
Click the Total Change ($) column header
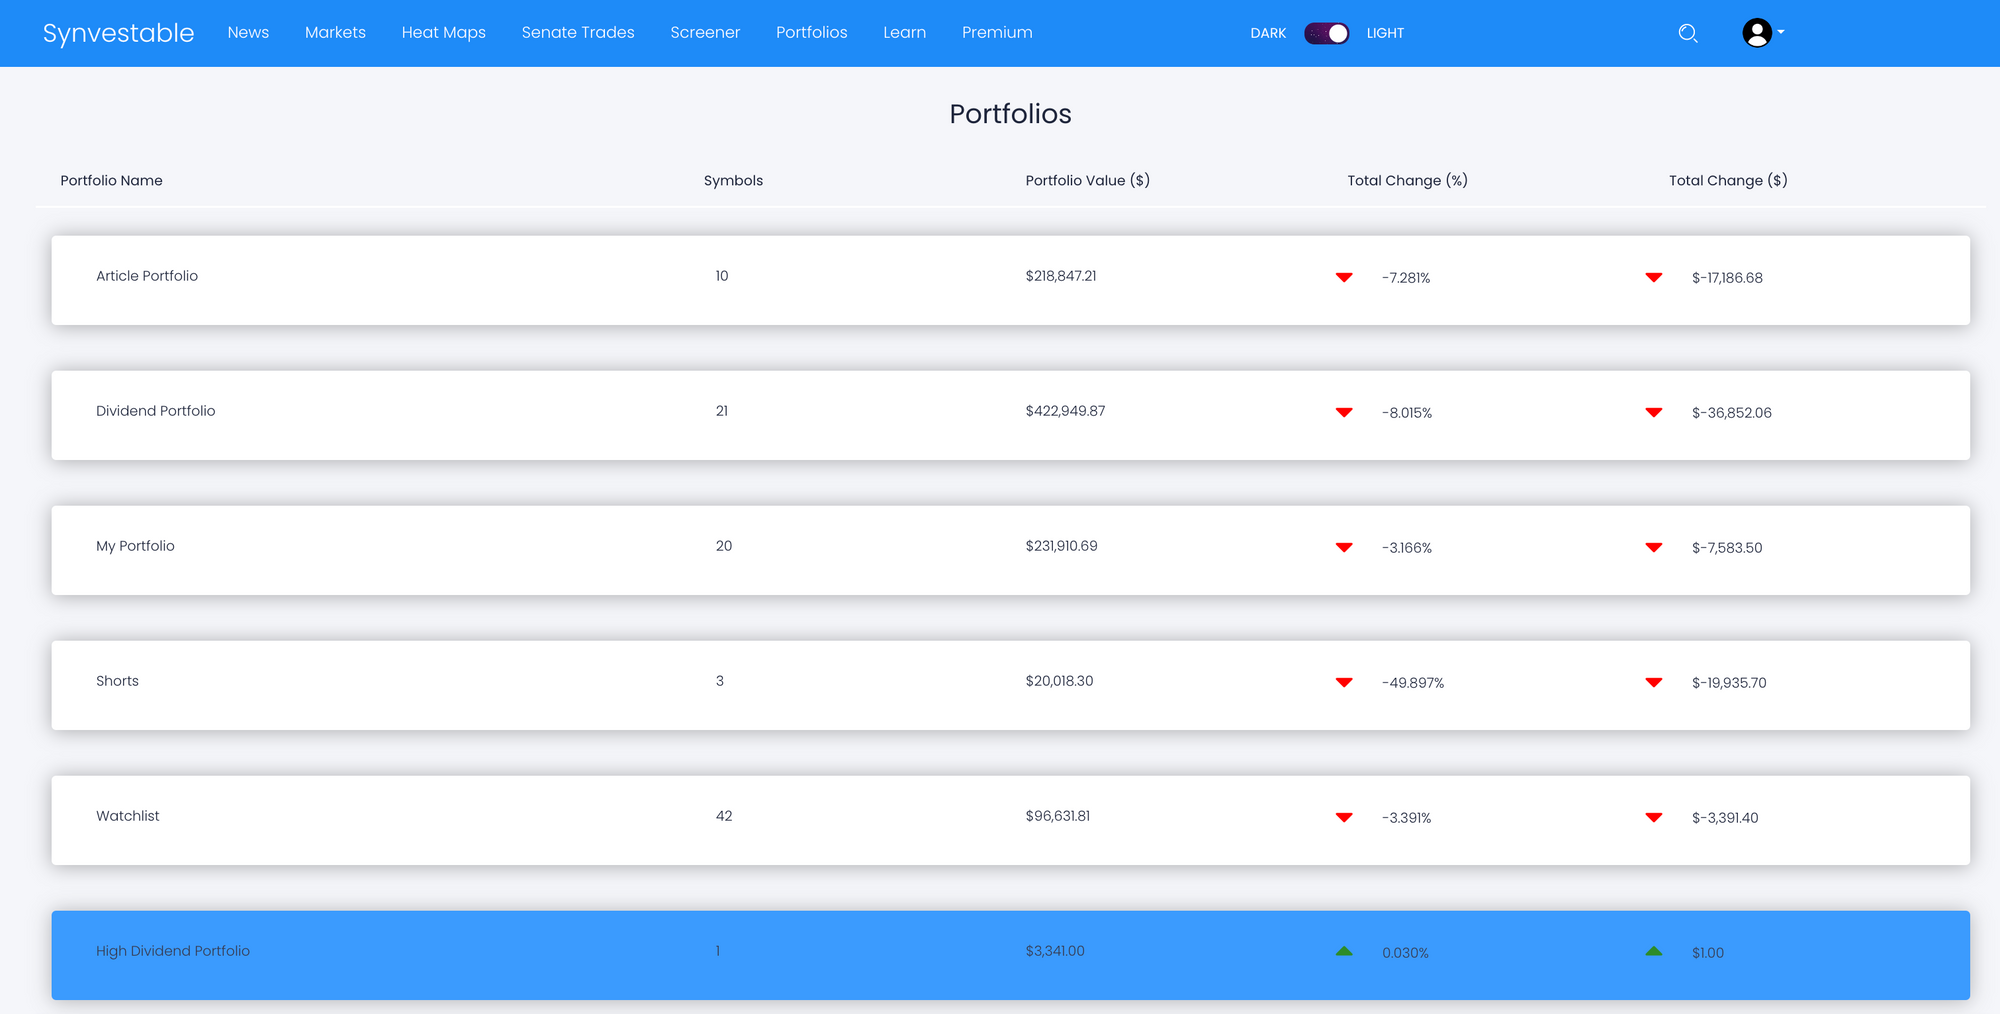click(1728, 180)
